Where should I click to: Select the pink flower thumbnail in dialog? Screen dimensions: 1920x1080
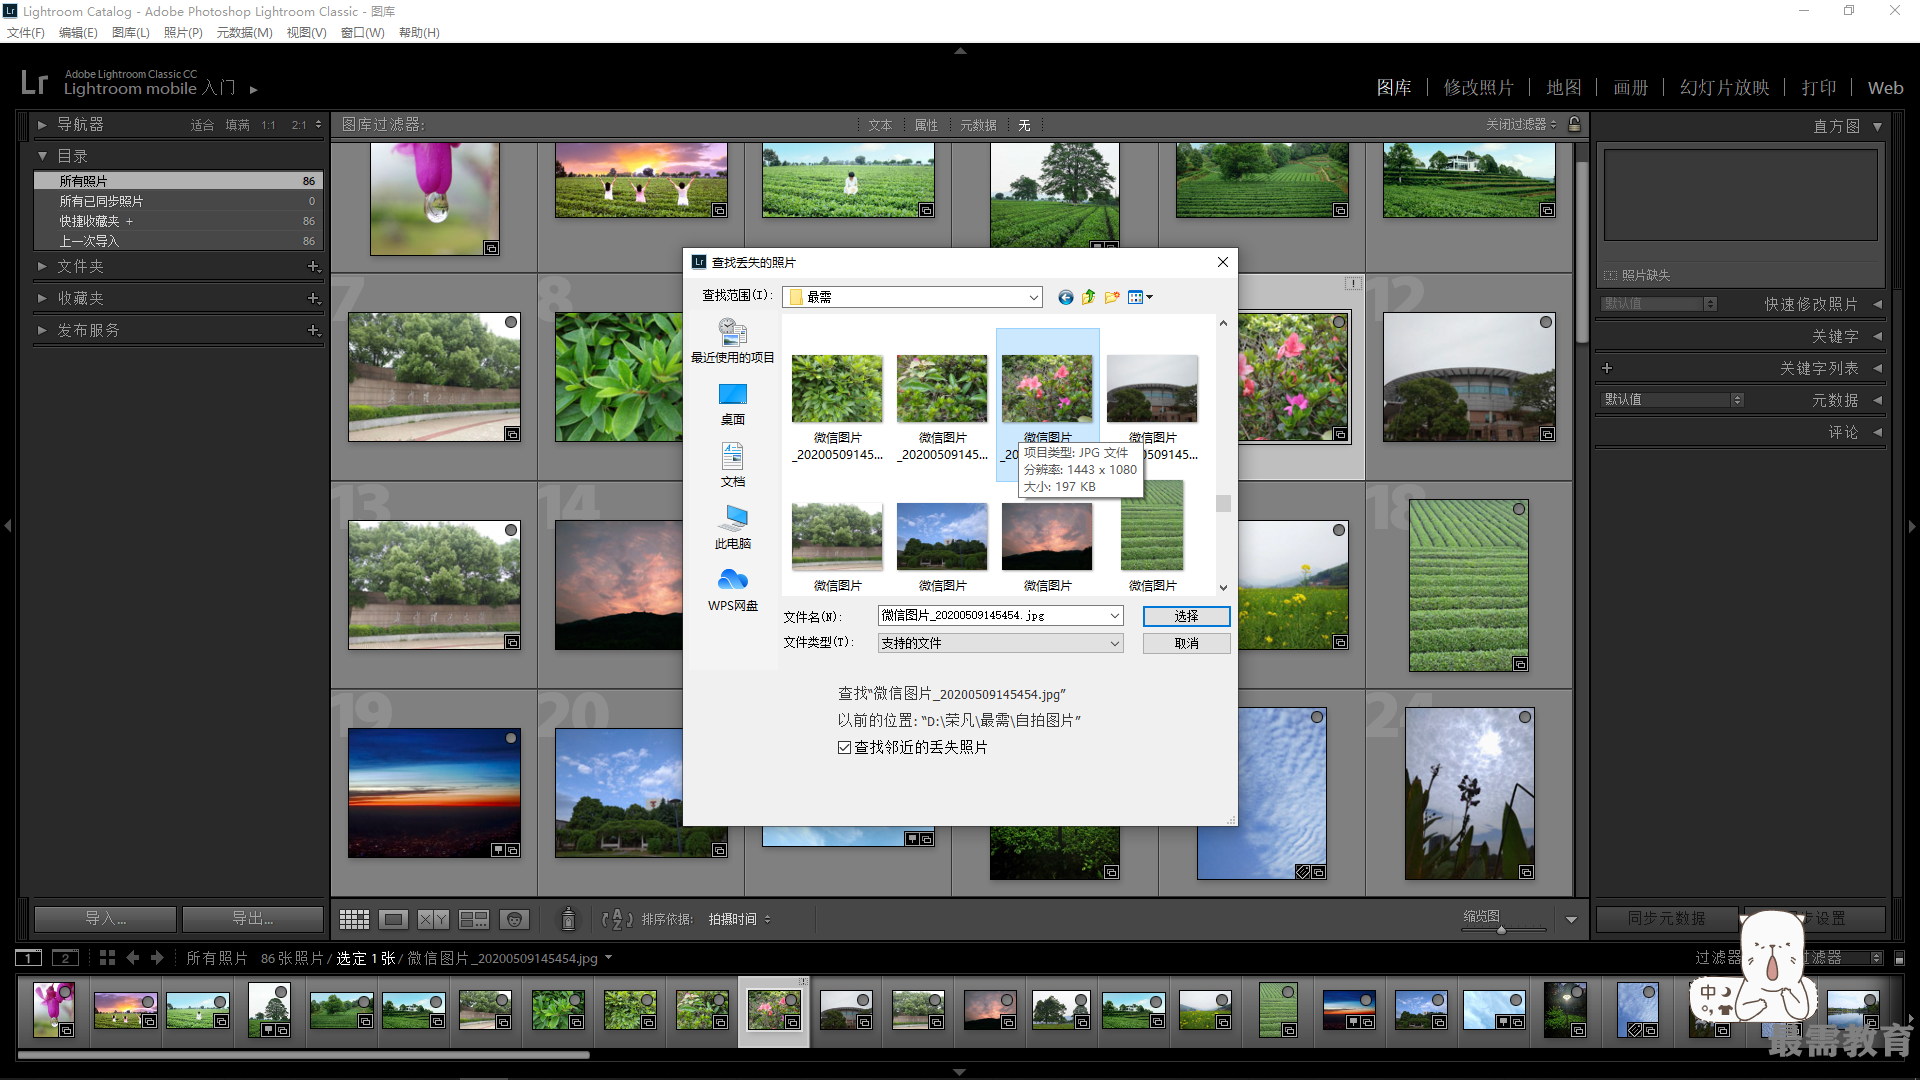[x=1047, y=388]
